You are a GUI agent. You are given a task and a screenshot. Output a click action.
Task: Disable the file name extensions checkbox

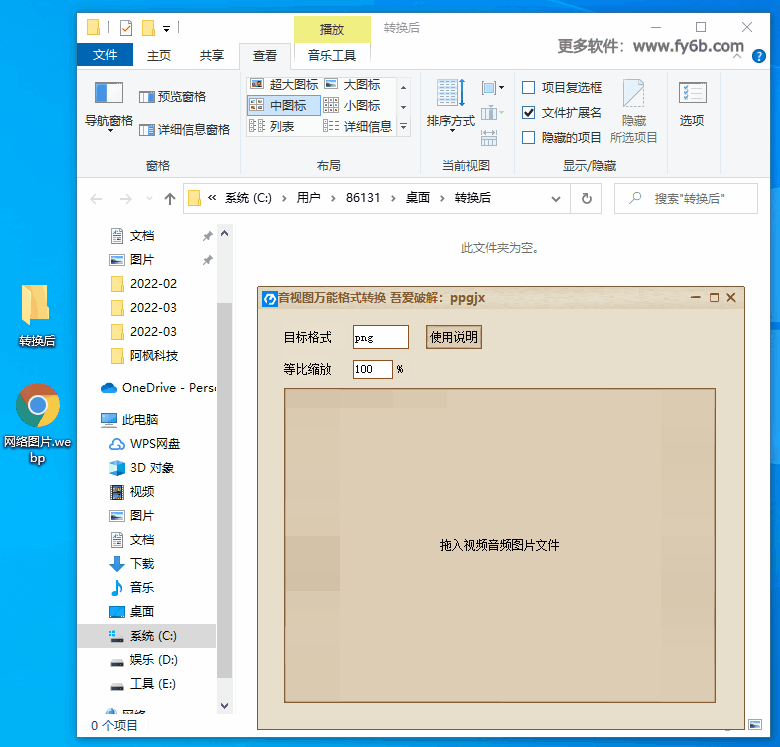[x=529, y=112]
